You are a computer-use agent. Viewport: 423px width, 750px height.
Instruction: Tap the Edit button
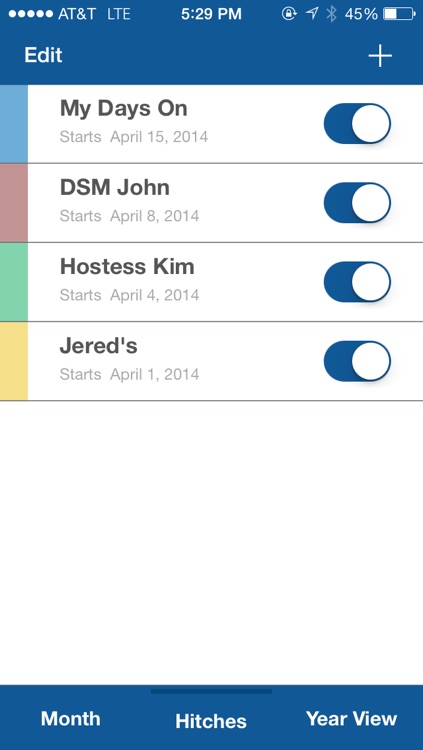point(43,55)
